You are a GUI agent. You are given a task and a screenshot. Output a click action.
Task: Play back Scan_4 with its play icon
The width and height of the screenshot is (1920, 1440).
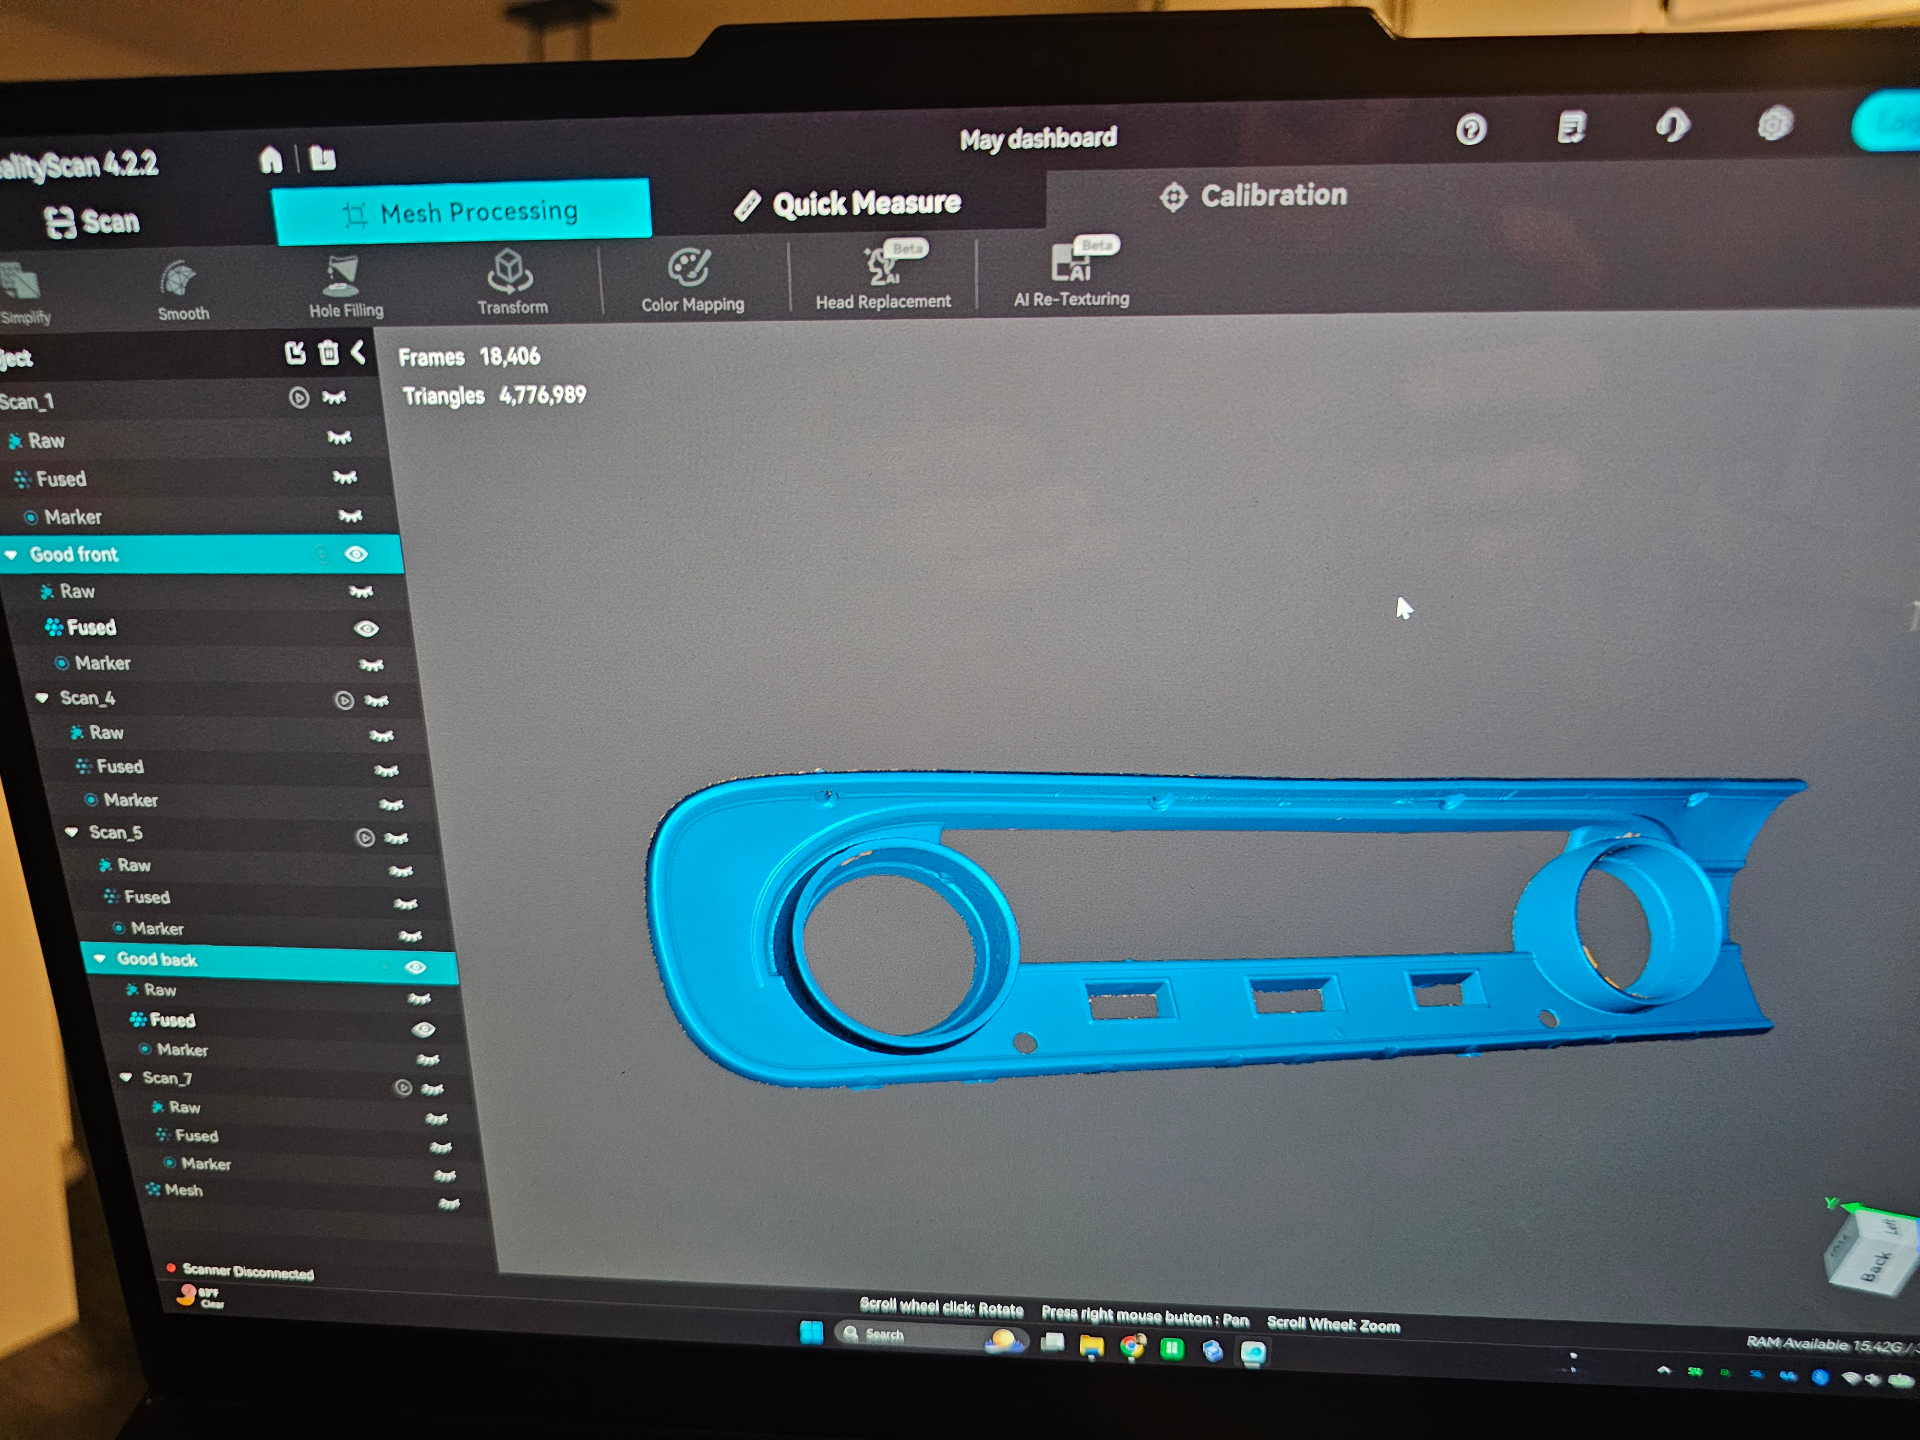point(344,700)
